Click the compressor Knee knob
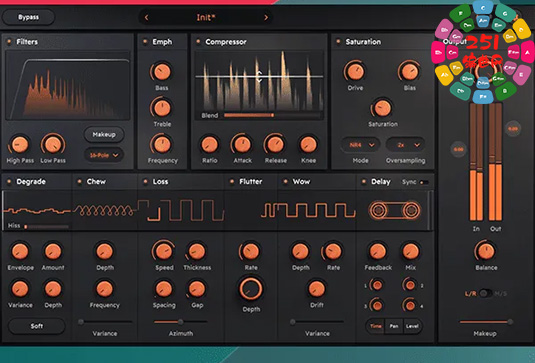535x363 pixels. click(308, 145)
